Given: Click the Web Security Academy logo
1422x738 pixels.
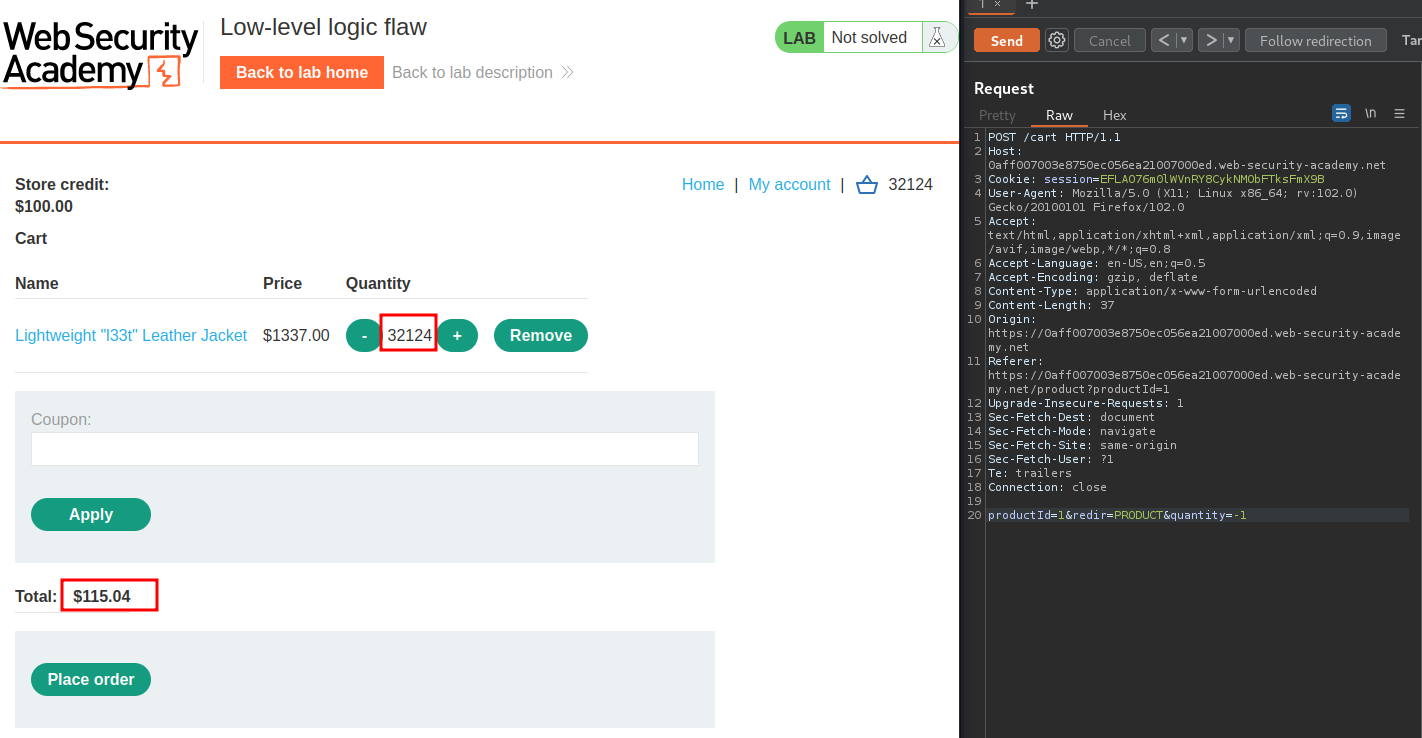Looking at the screenshot, I should 100,53.
